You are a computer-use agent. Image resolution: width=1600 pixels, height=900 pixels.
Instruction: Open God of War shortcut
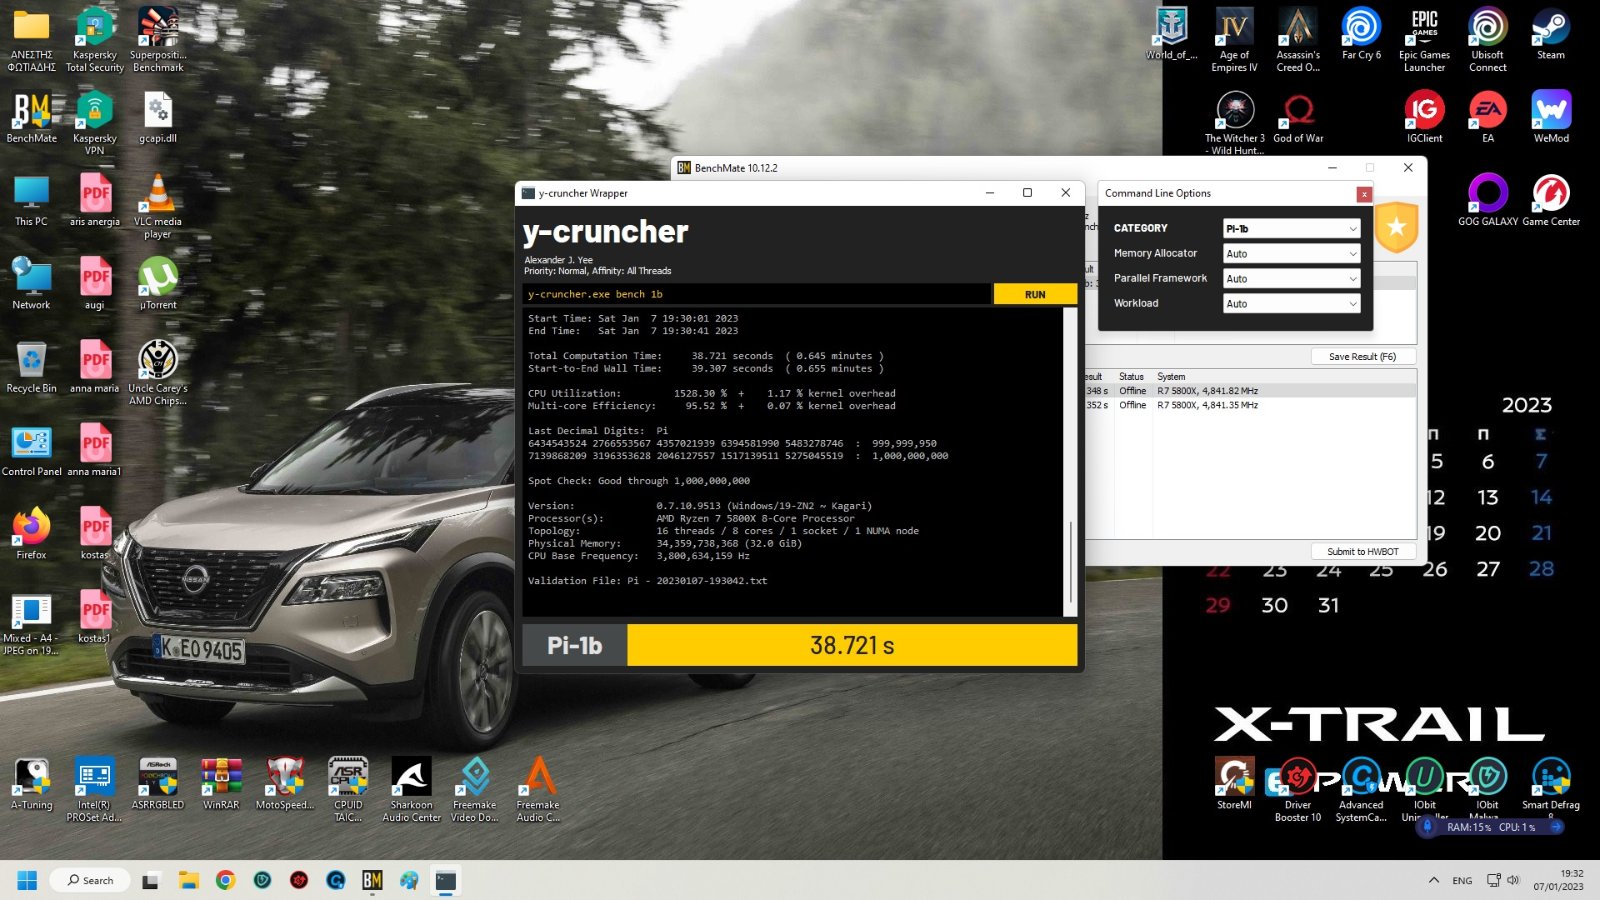pos(1298,118)
